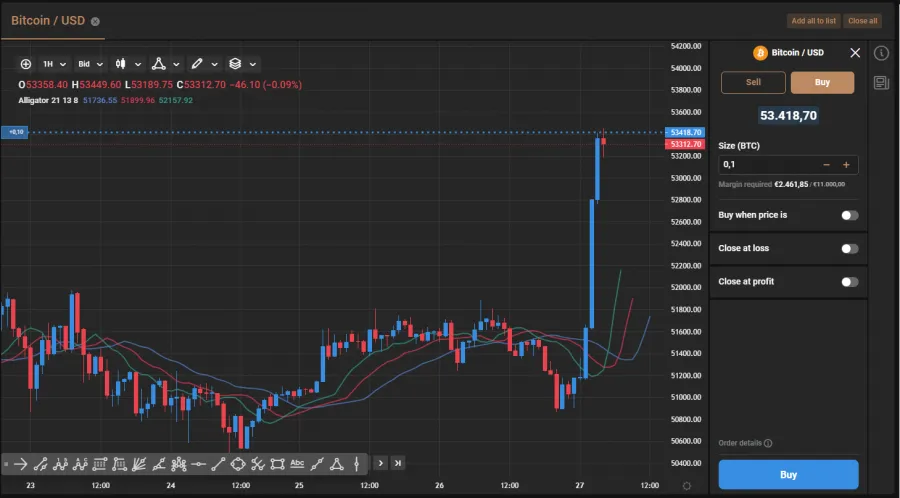Open the 1H timeframe dropdown
This screenshot has width=900, height=498.
(x=55, y=64)
